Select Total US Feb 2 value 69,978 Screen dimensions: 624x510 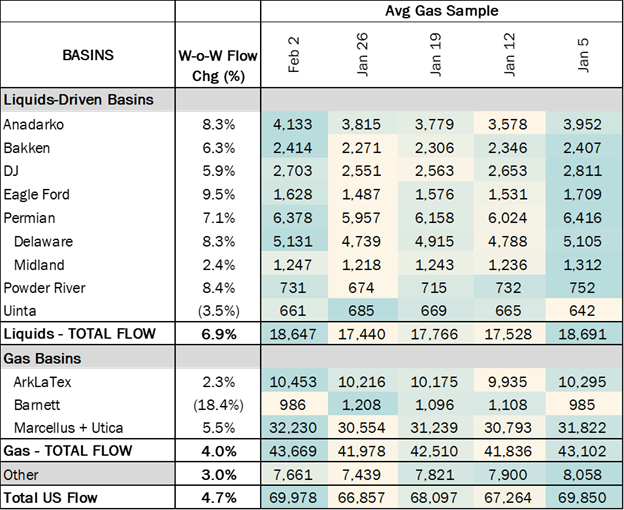point(293,498)
